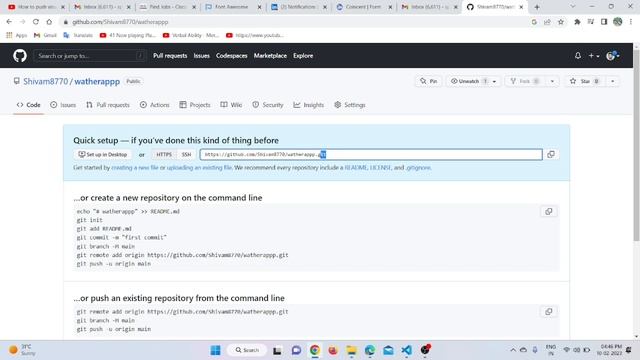Click Set up in Desktop button
The image size is (640, 360).
coord(103,154)
